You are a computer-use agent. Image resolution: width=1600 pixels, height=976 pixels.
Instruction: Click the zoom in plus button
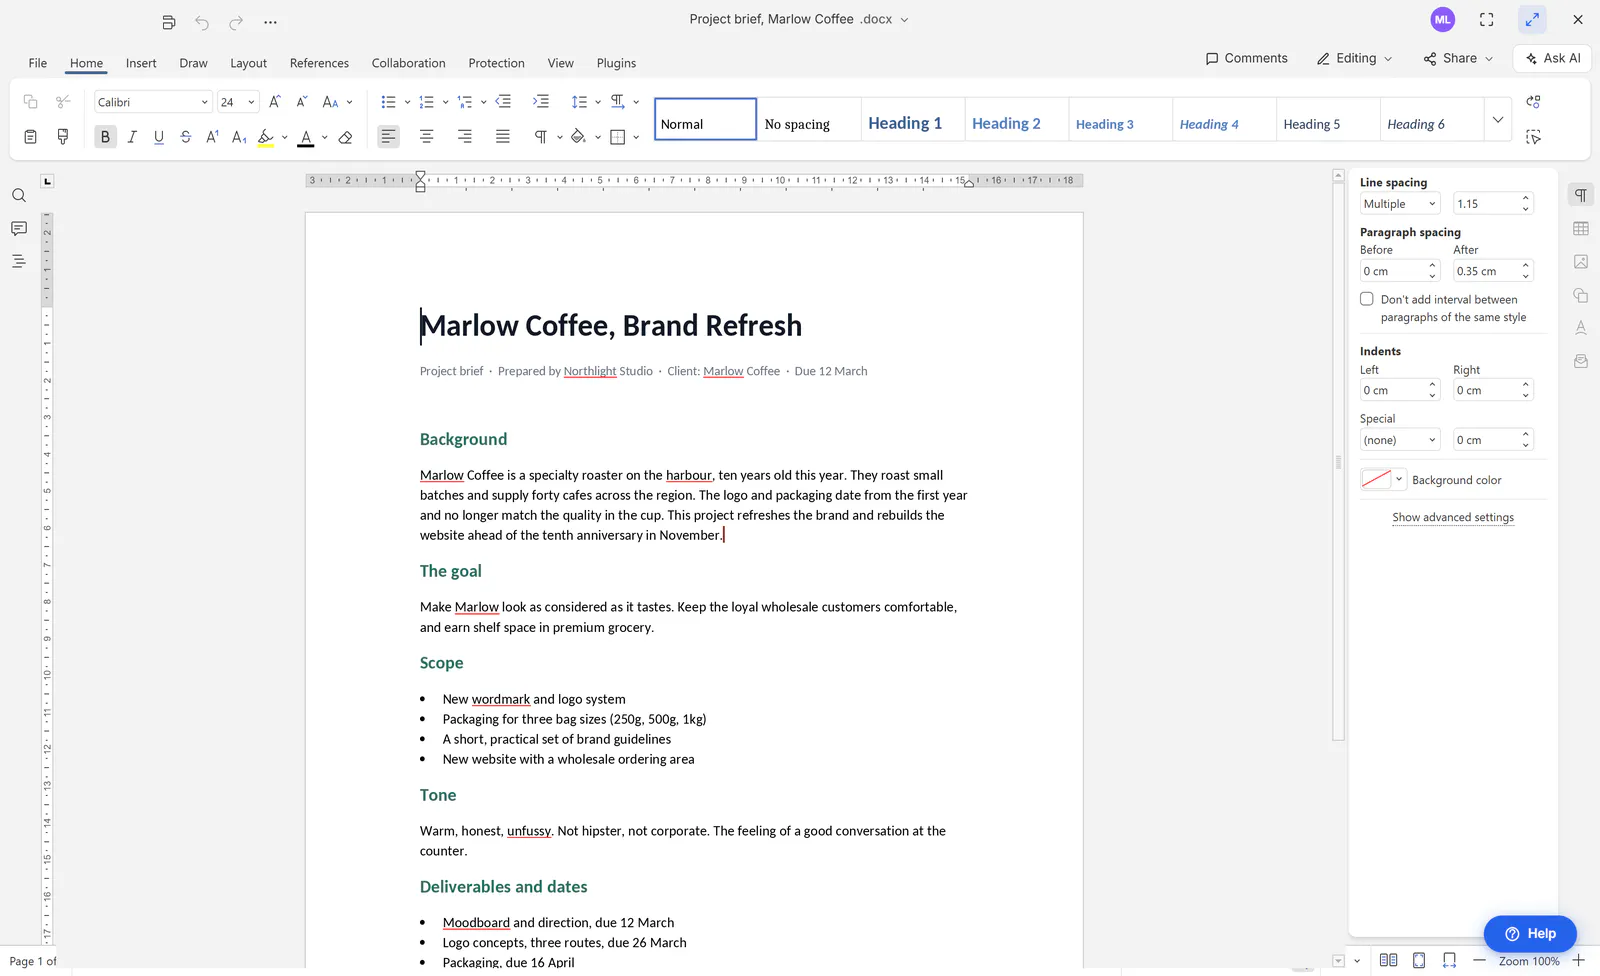pos(1579,960)
